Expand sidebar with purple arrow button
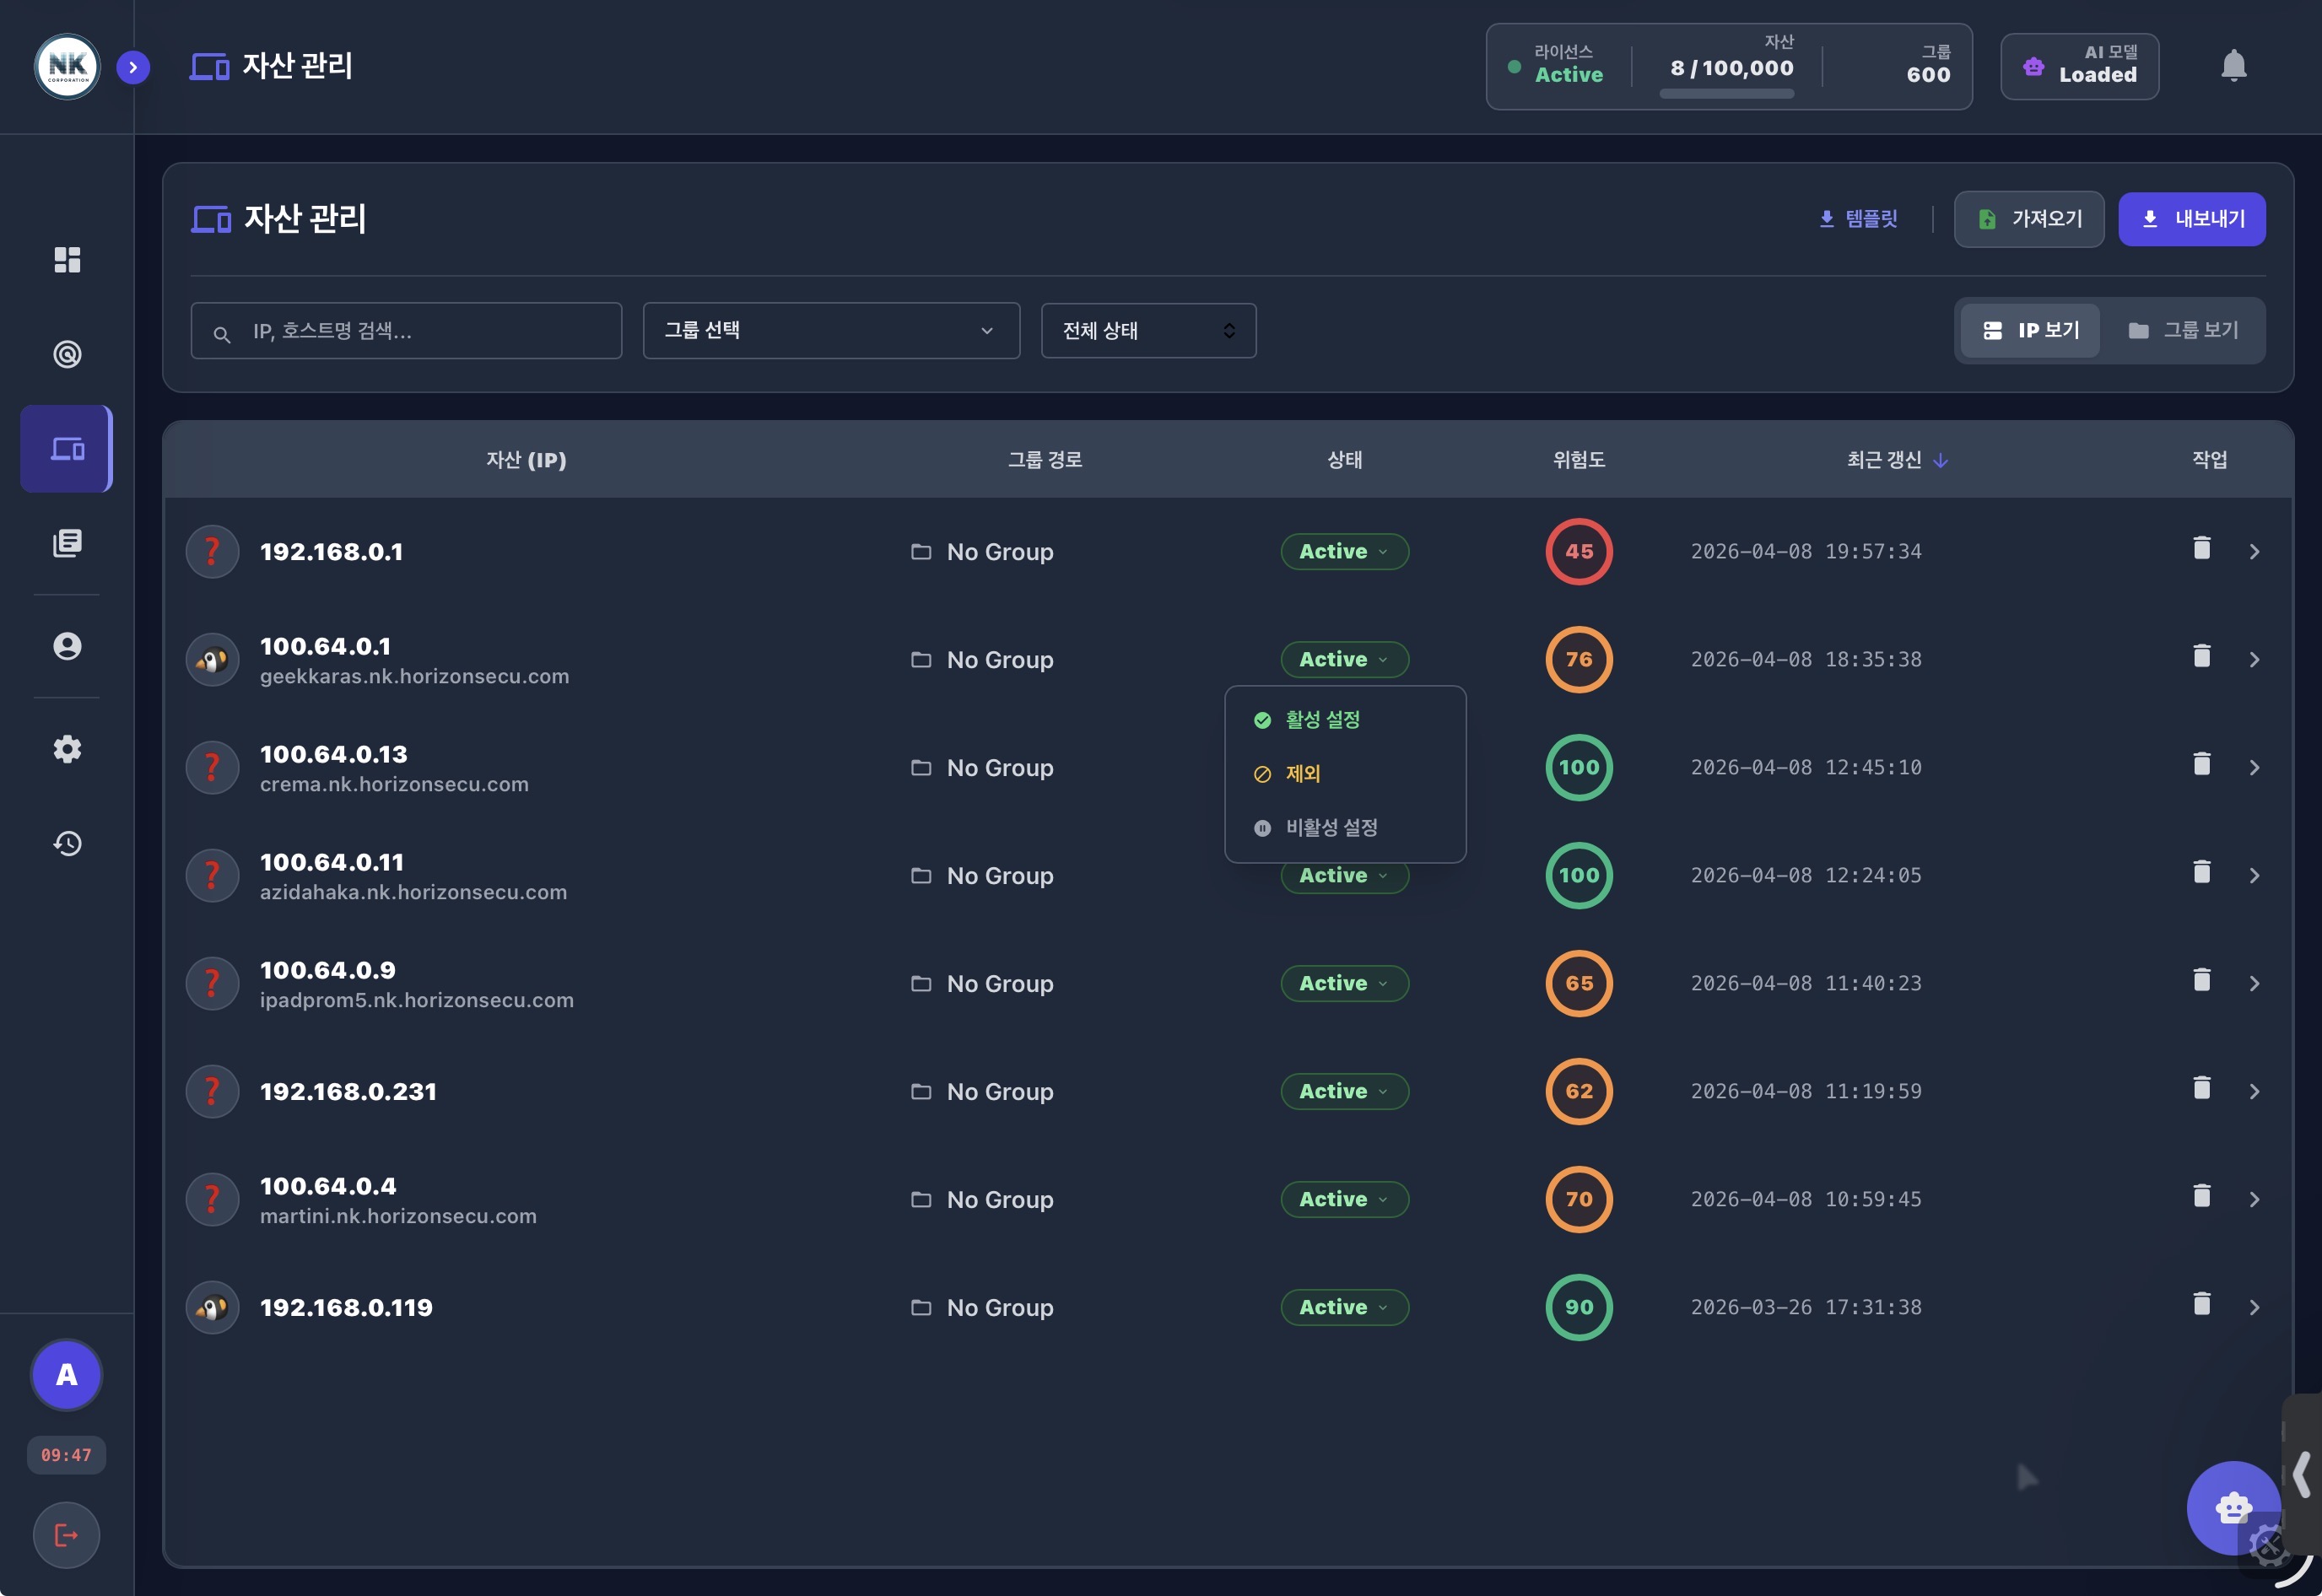The width and height of the screenshot is (2322, 1596). [x=133, y=67]
